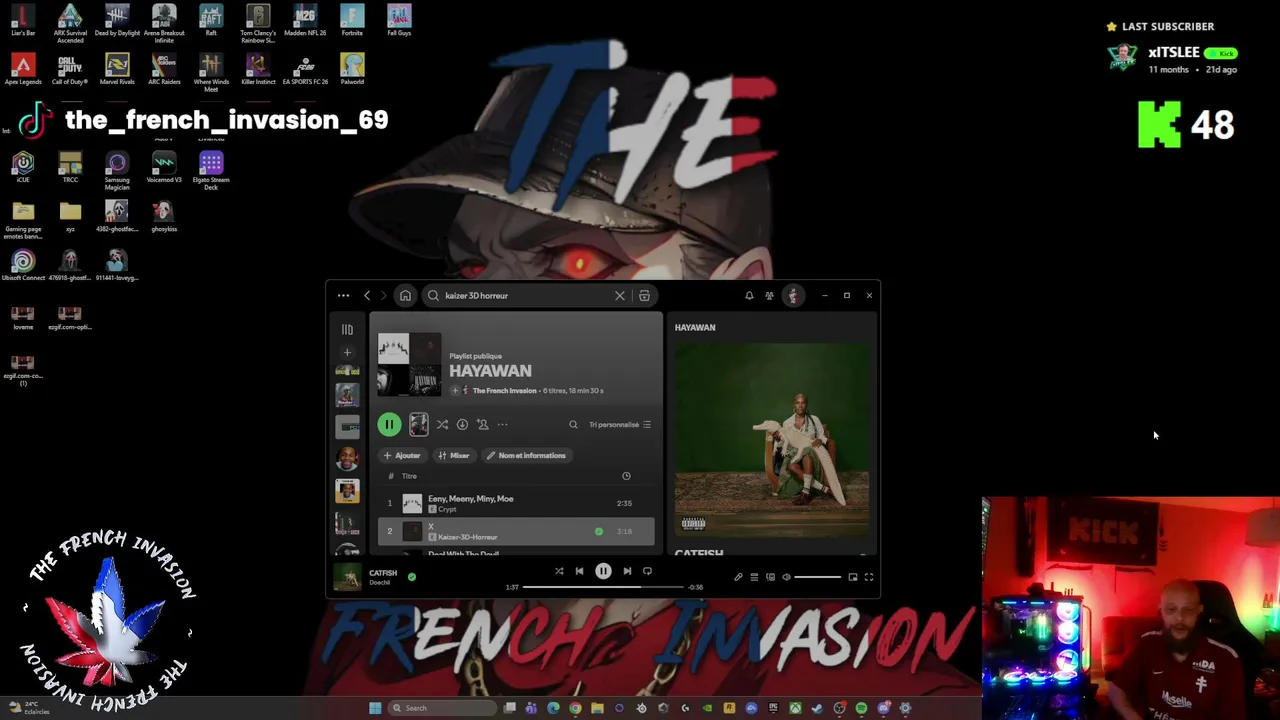This screenshot has width=1280, height=720.
Task: Open the Spotify profile avatar menu
Action: [793, 296]
